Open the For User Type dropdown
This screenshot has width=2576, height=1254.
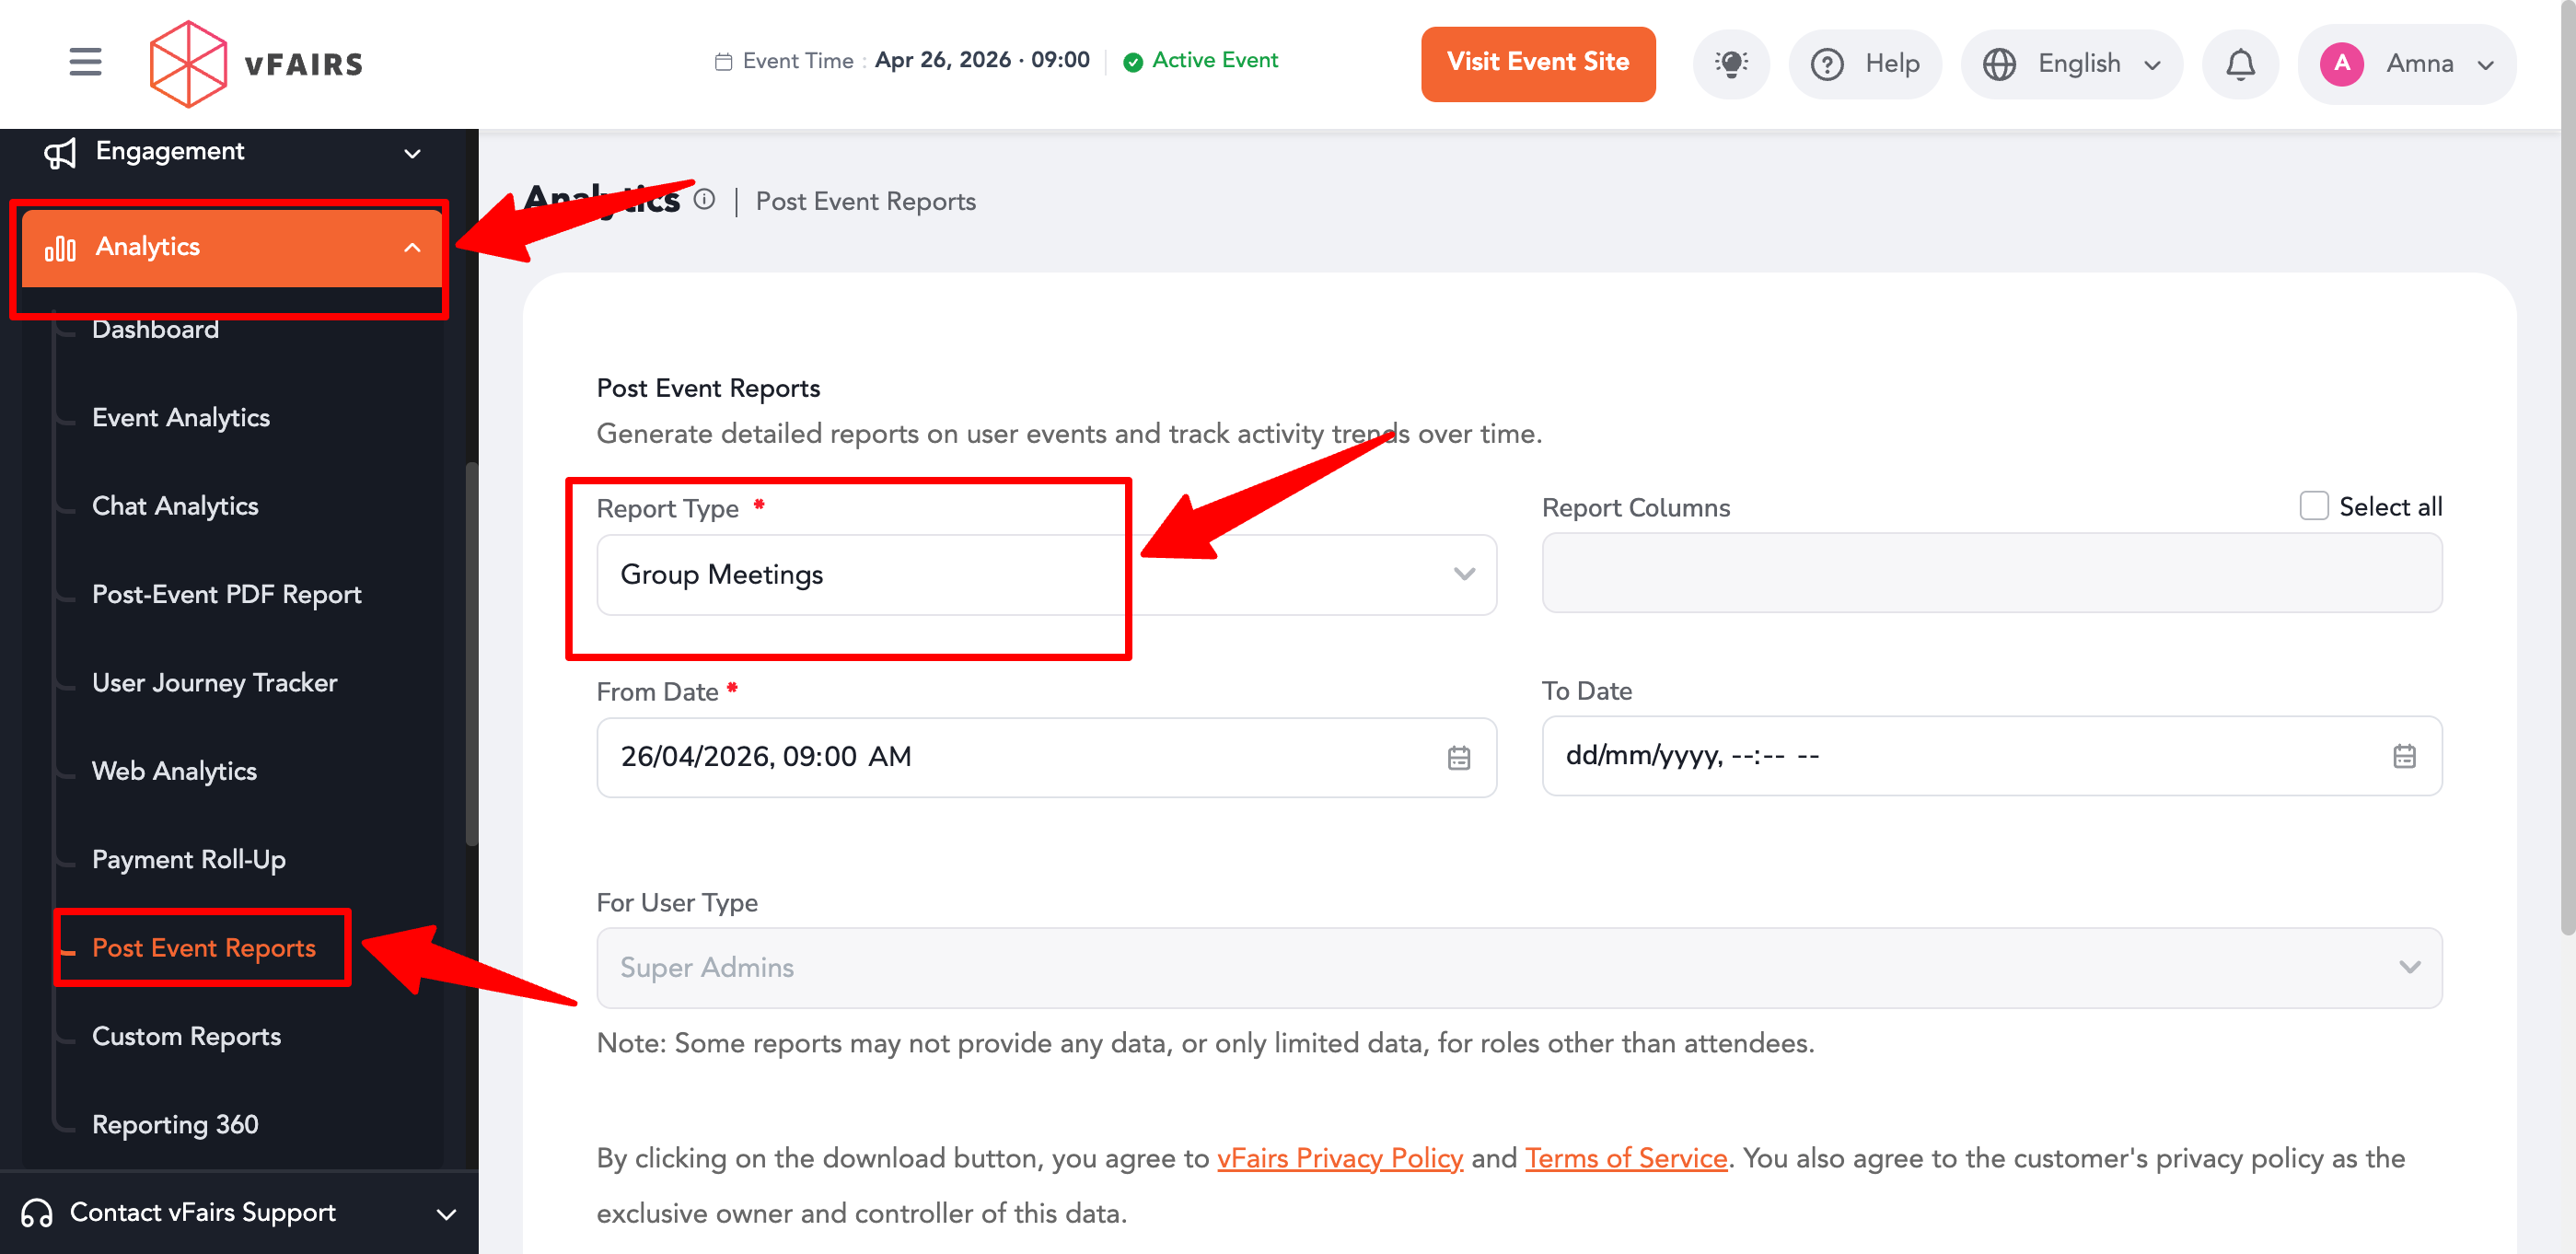1518,967
